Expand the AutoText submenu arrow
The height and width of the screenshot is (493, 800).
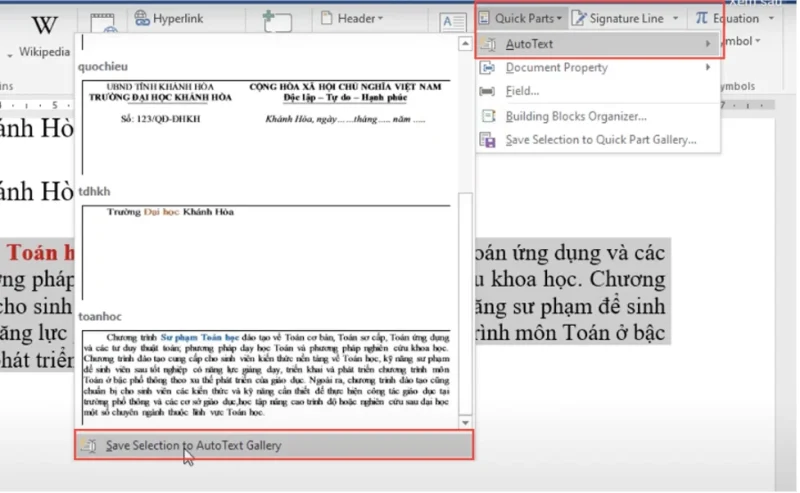[708, 44]
